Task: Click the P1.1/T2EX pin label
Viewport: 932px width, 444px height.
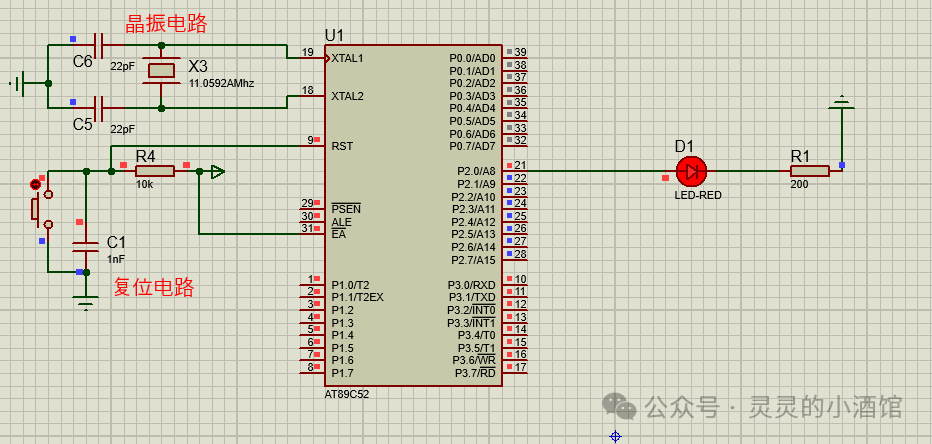Action: 357,297
